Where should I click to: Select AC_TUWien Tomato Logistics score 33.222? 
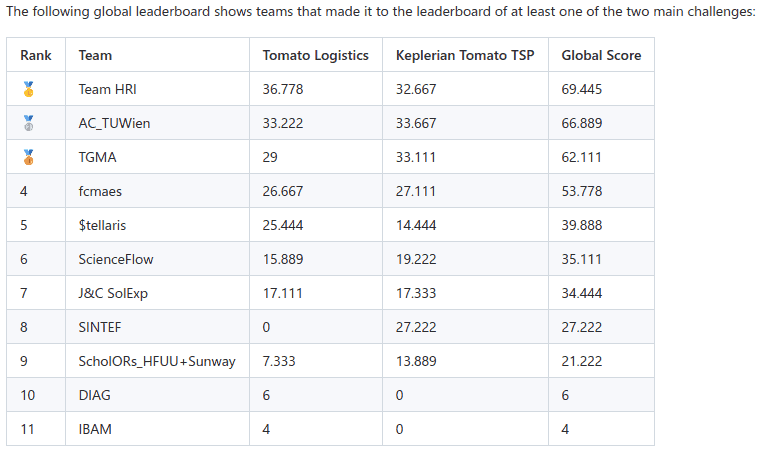(283, 123)
